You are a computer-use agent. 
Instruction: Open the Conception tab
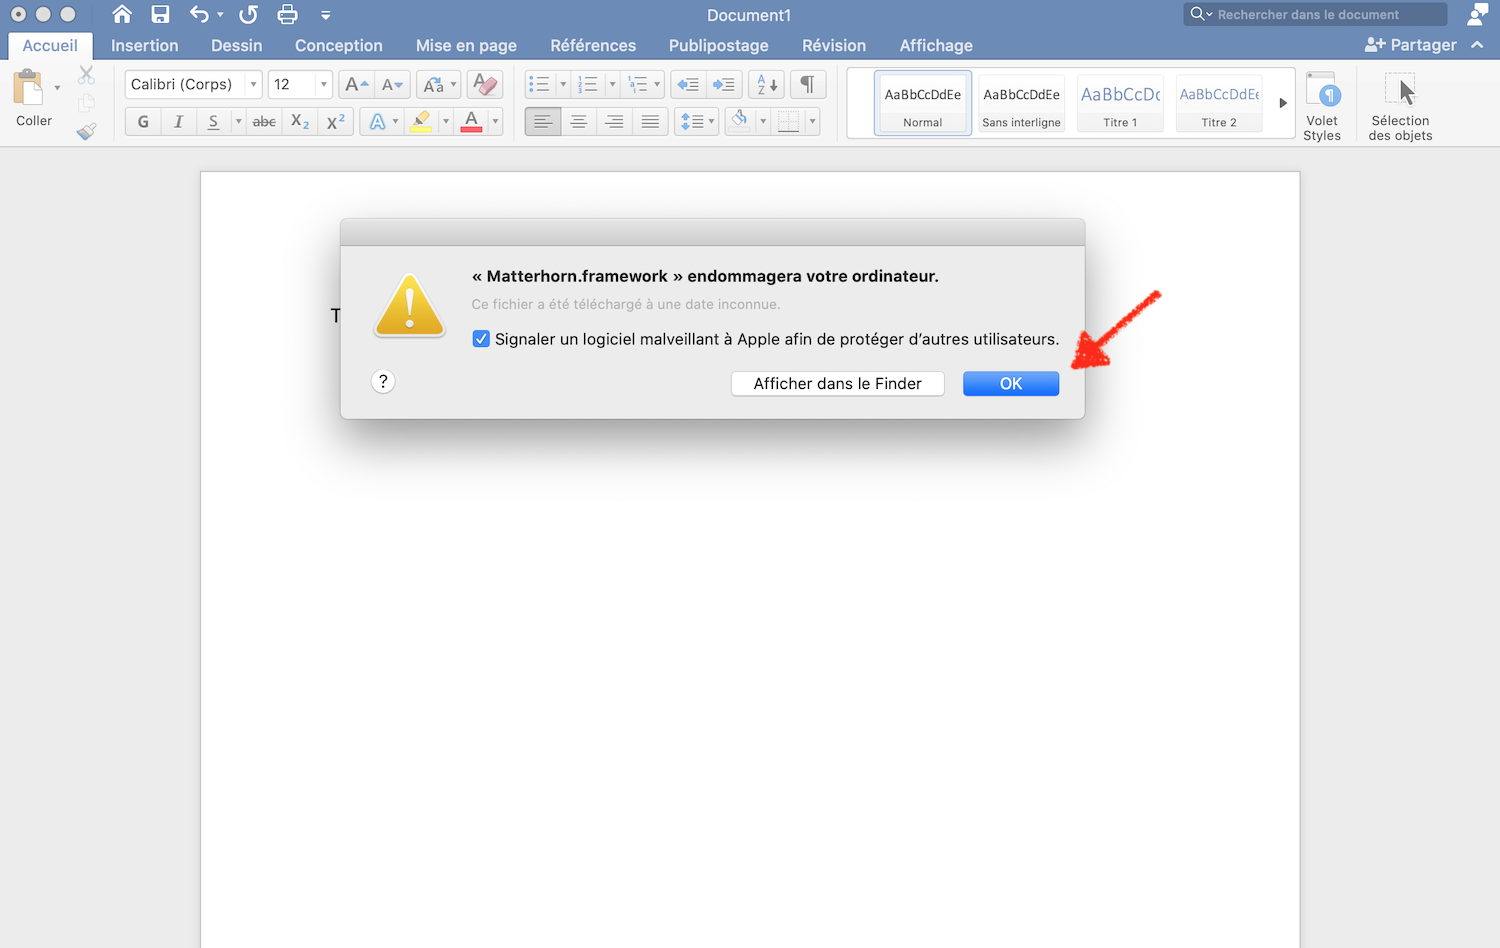(339, 45)
